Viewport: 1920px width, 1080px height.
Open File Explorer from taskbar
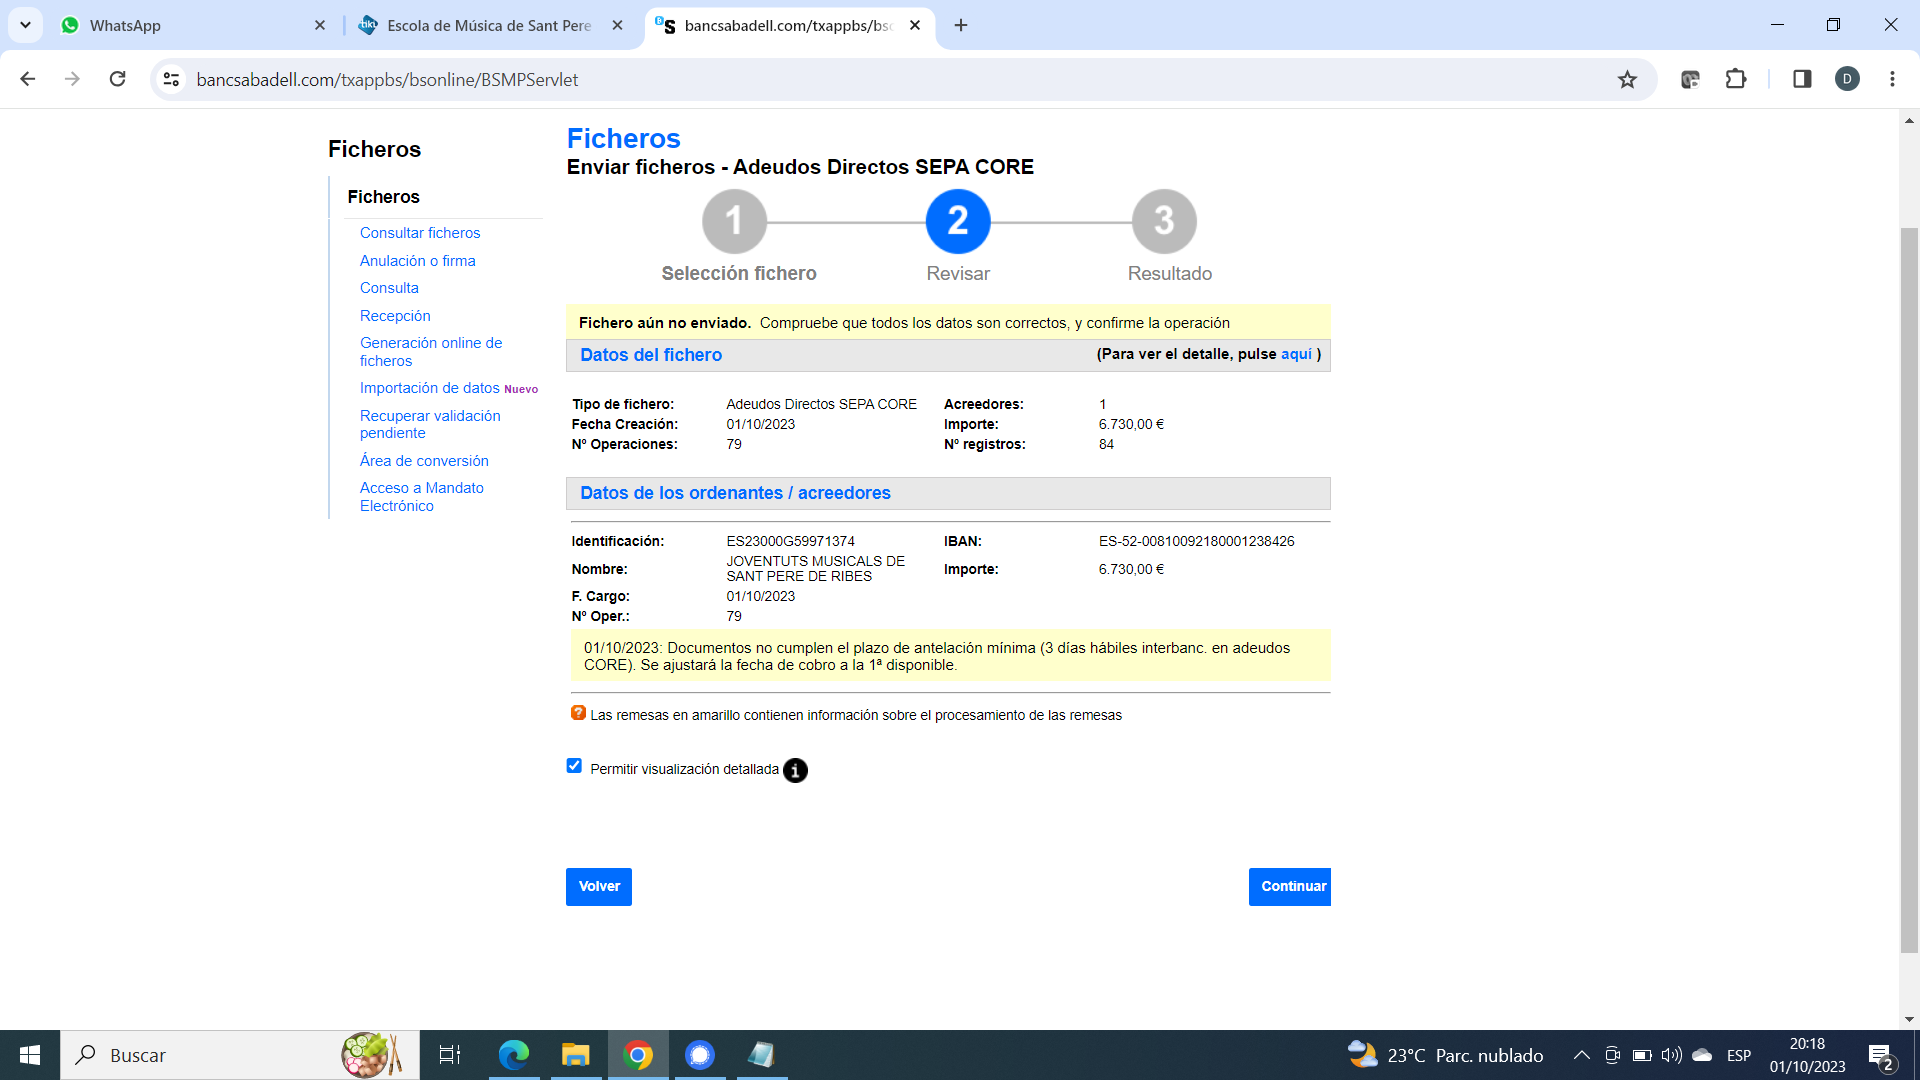point(576,1055)
